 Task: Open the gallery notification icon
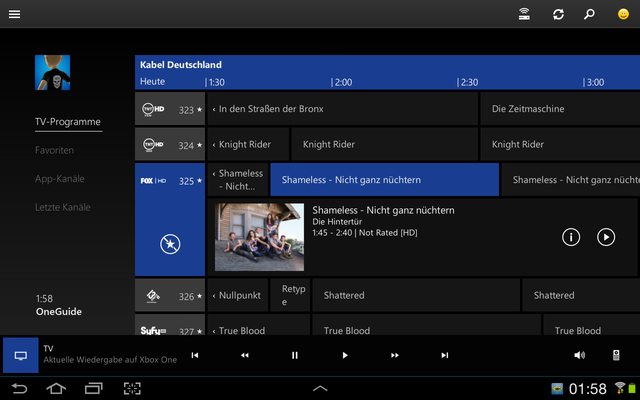coord(557,389)
